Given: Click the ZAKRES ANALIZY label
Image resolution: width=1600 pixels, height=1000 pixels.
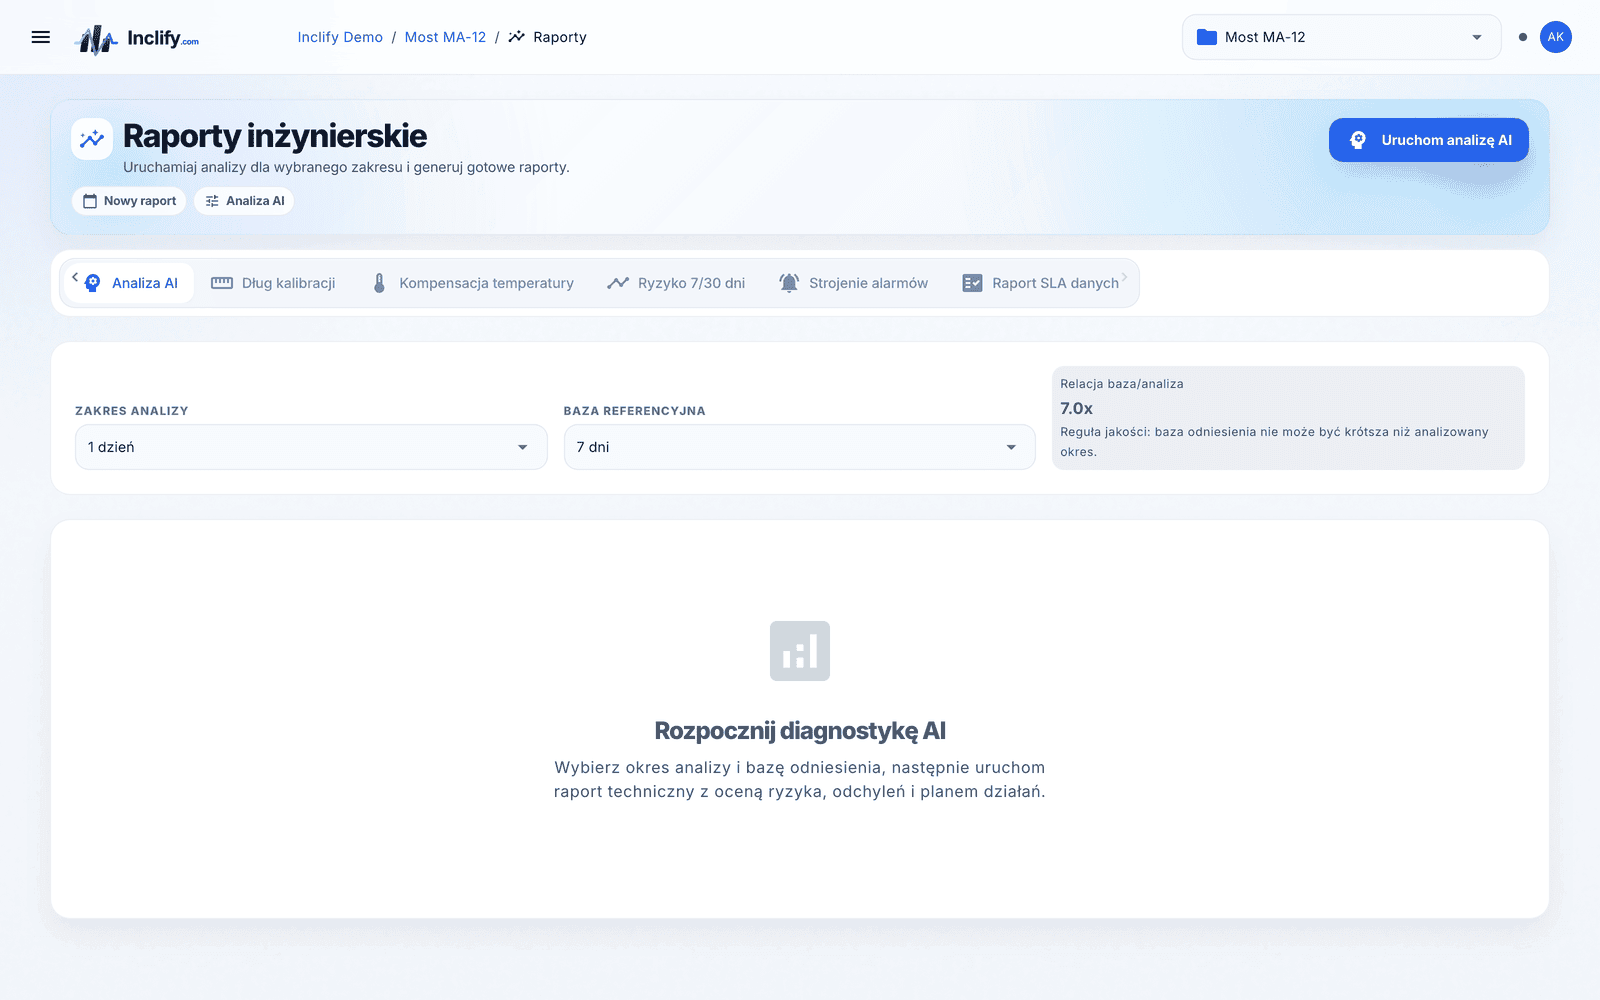Looking at the screenshot, I should [x=132, y=411].
